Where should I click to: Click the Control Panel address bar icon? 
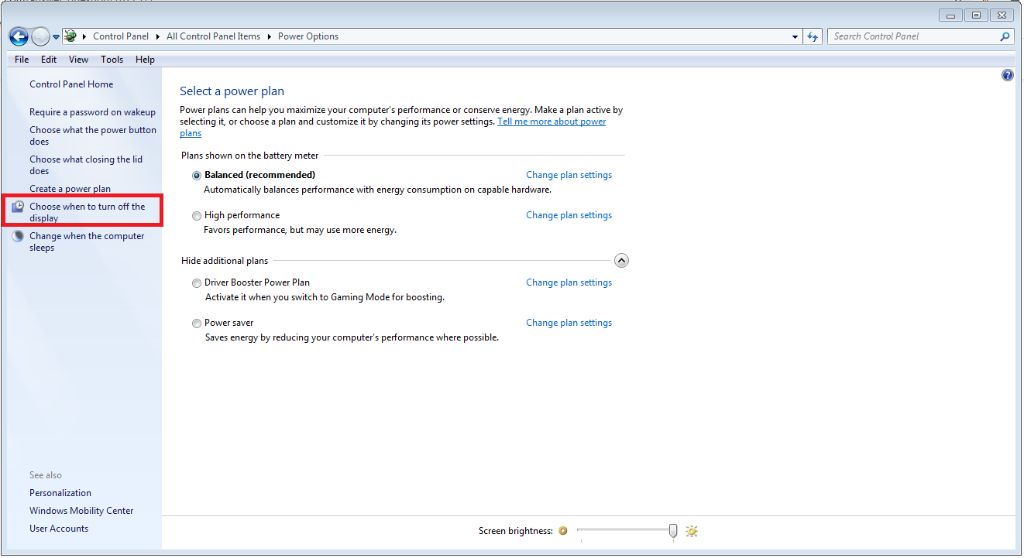(70, 36)
